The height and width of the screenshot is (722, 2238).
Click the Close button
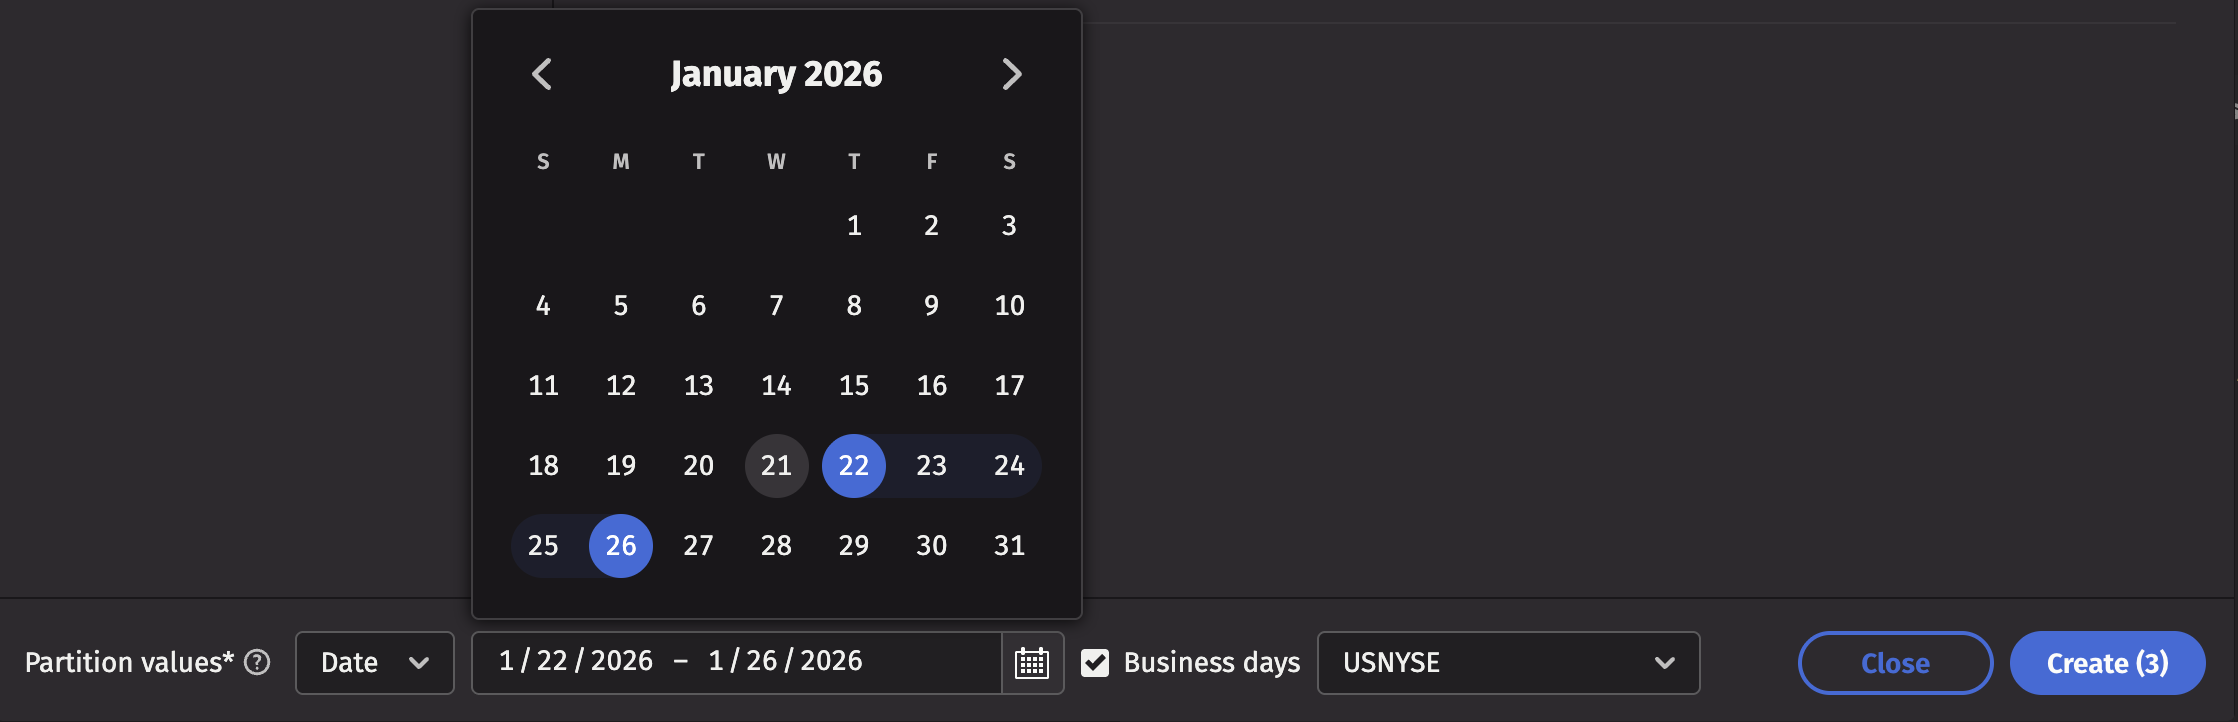coord(1895,663)
